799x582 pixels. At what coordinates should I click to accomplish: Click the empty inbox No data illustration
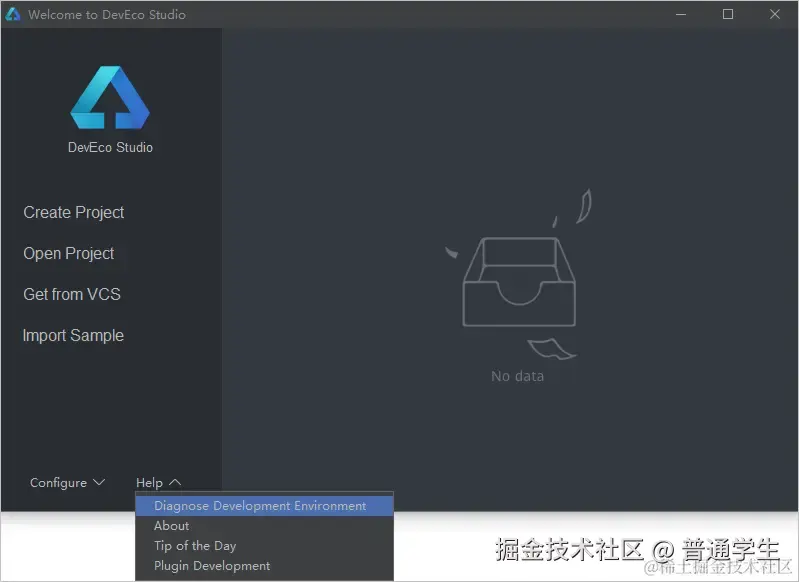pos(519,274)
